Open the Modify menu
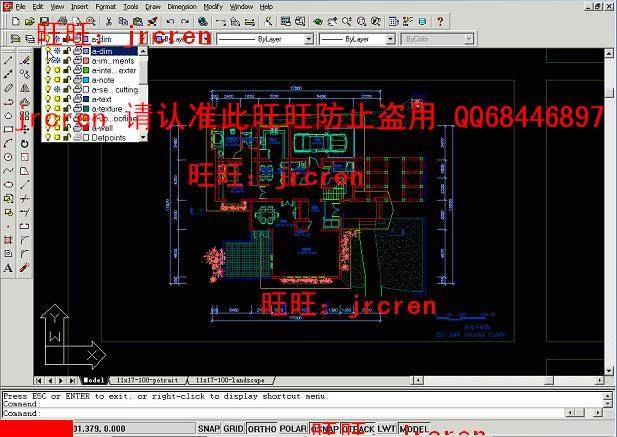Image resolution: width=617 pixels, height=437 pixels. click(x=213, y=7)
